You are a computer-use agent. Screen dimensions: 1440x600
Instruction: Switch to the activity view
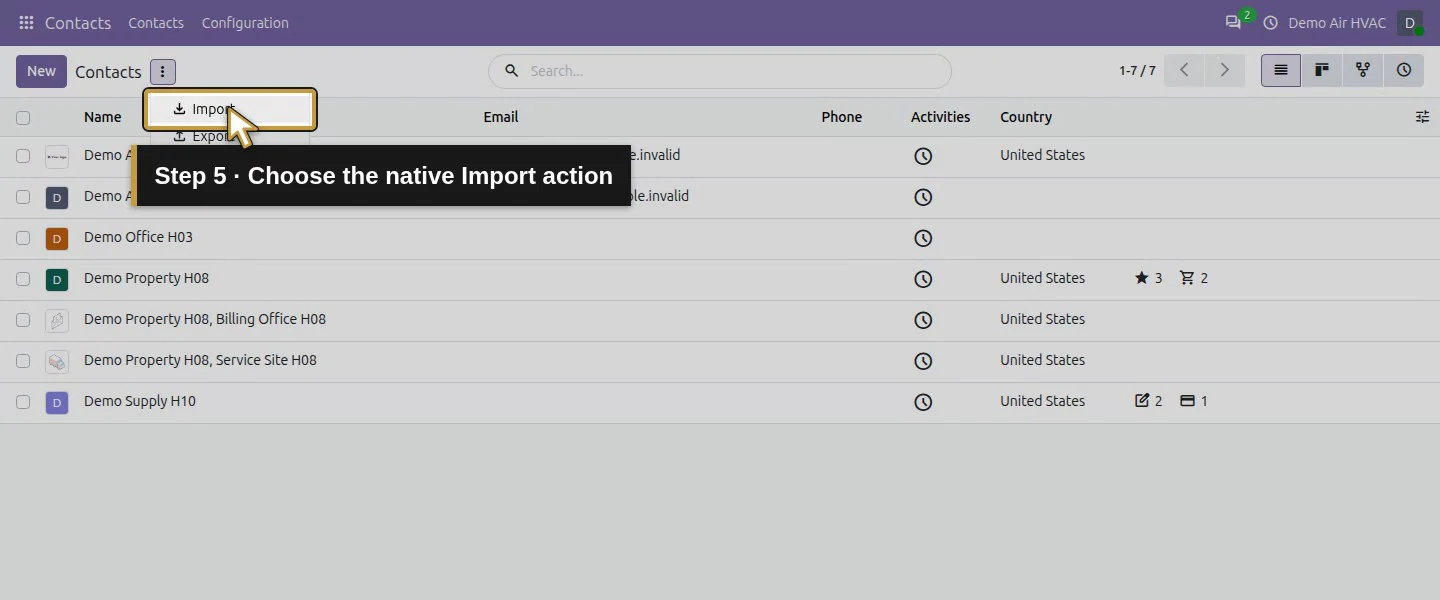(1404, 70)
